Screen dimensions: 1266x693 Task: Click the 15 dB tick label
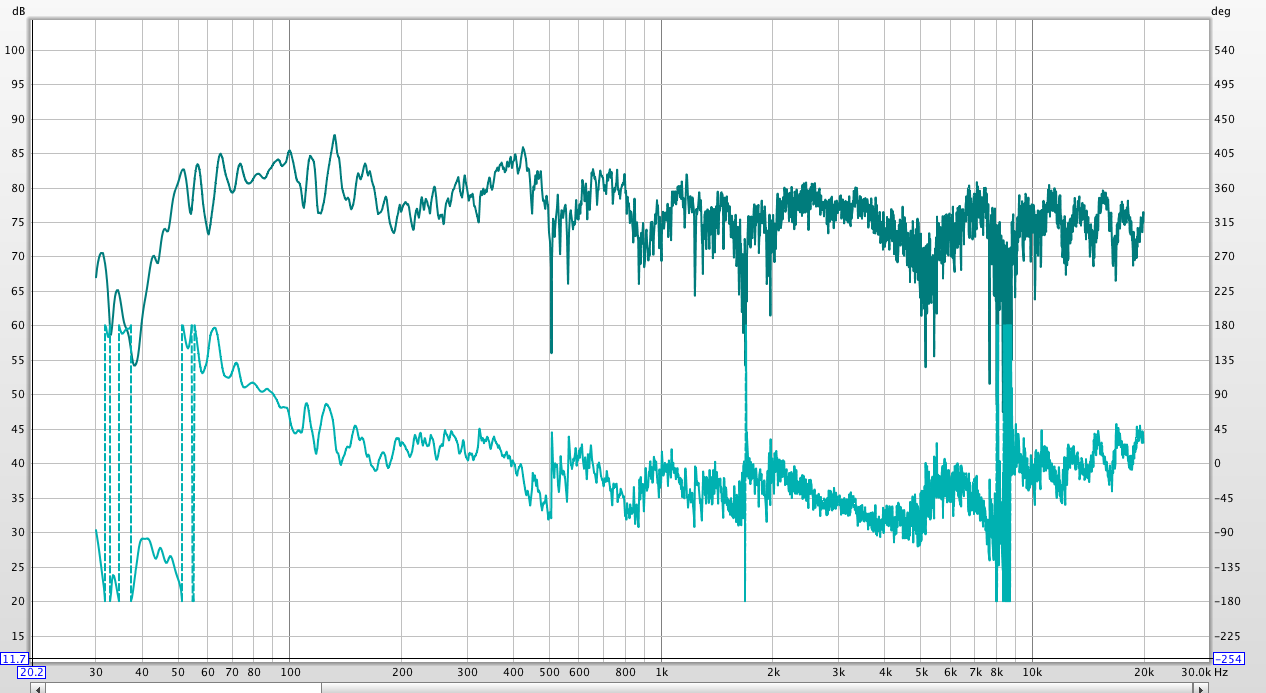click(x=18, y=637)
